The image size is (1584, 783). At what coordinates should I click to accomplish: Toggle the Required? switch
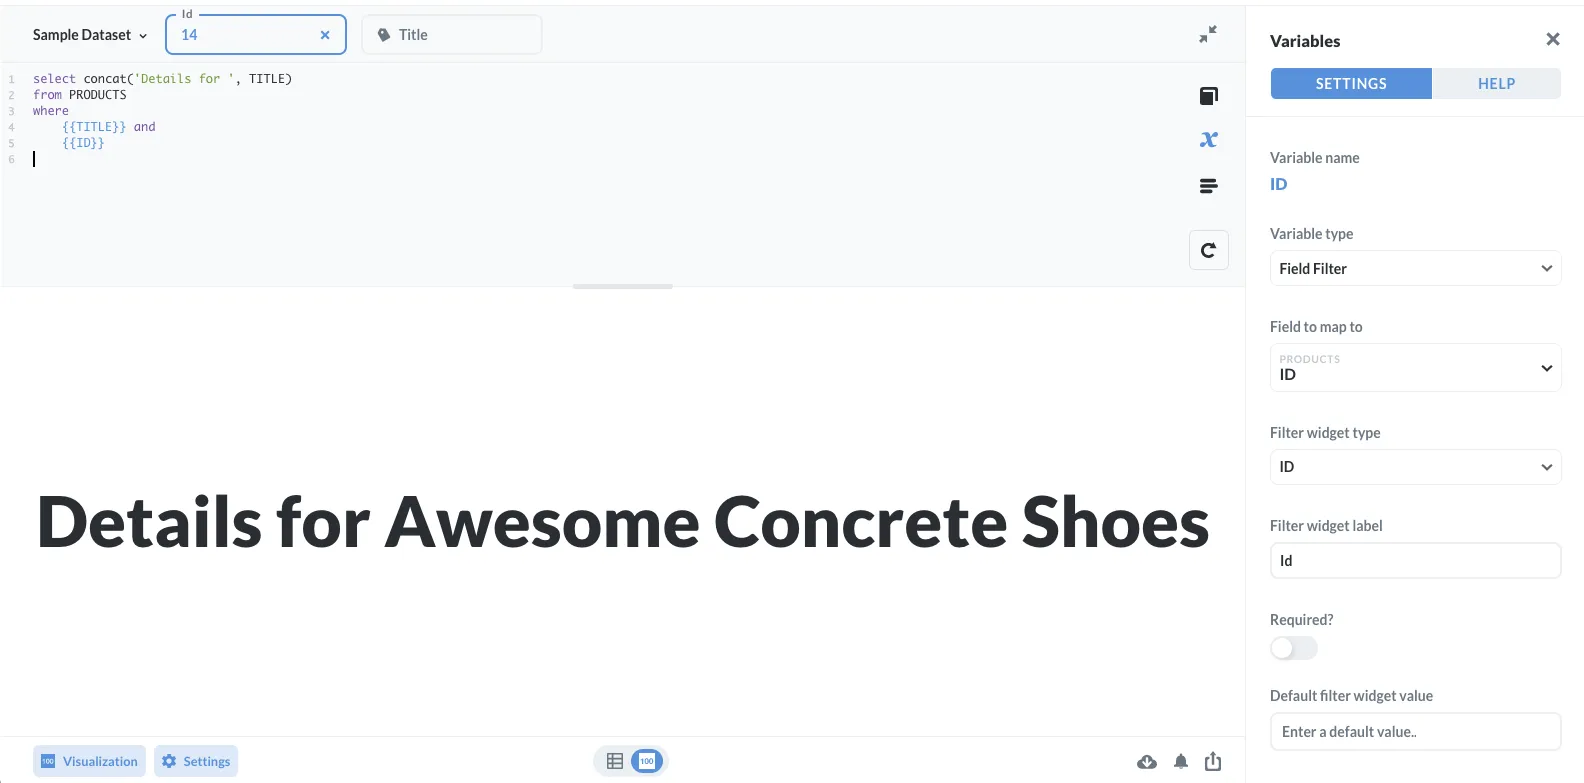tap(1294, 648)
